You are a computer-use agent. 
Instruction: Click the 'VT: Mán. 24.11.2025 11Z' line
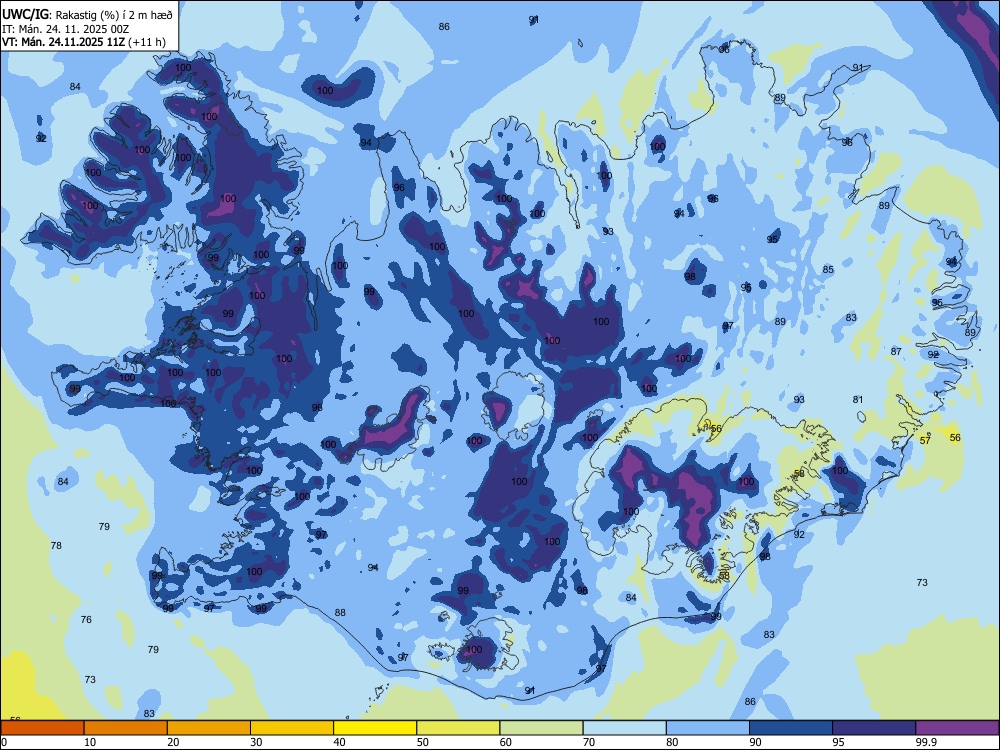64,42
